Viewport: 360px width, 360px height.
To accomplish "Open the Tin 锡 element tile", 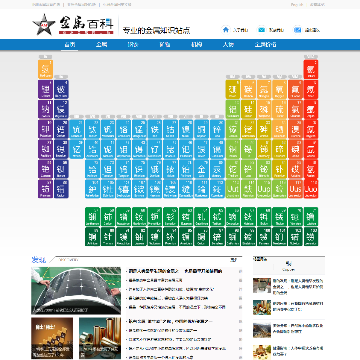I will [248, 149].
